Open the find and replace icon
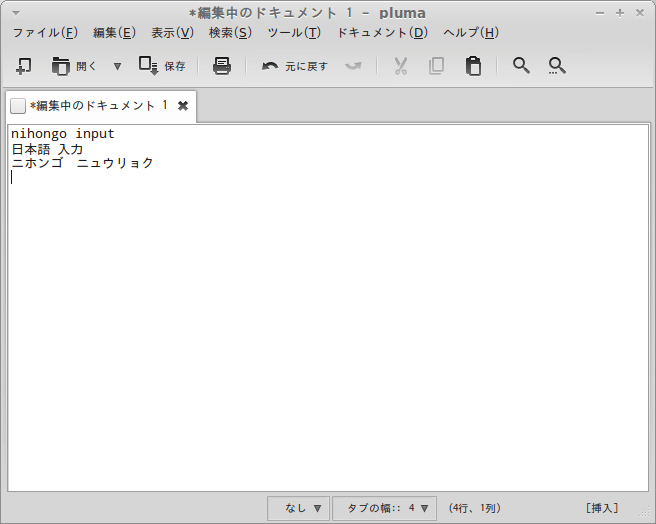The height and width of the screenshot is (524, 656). point(557,66)
